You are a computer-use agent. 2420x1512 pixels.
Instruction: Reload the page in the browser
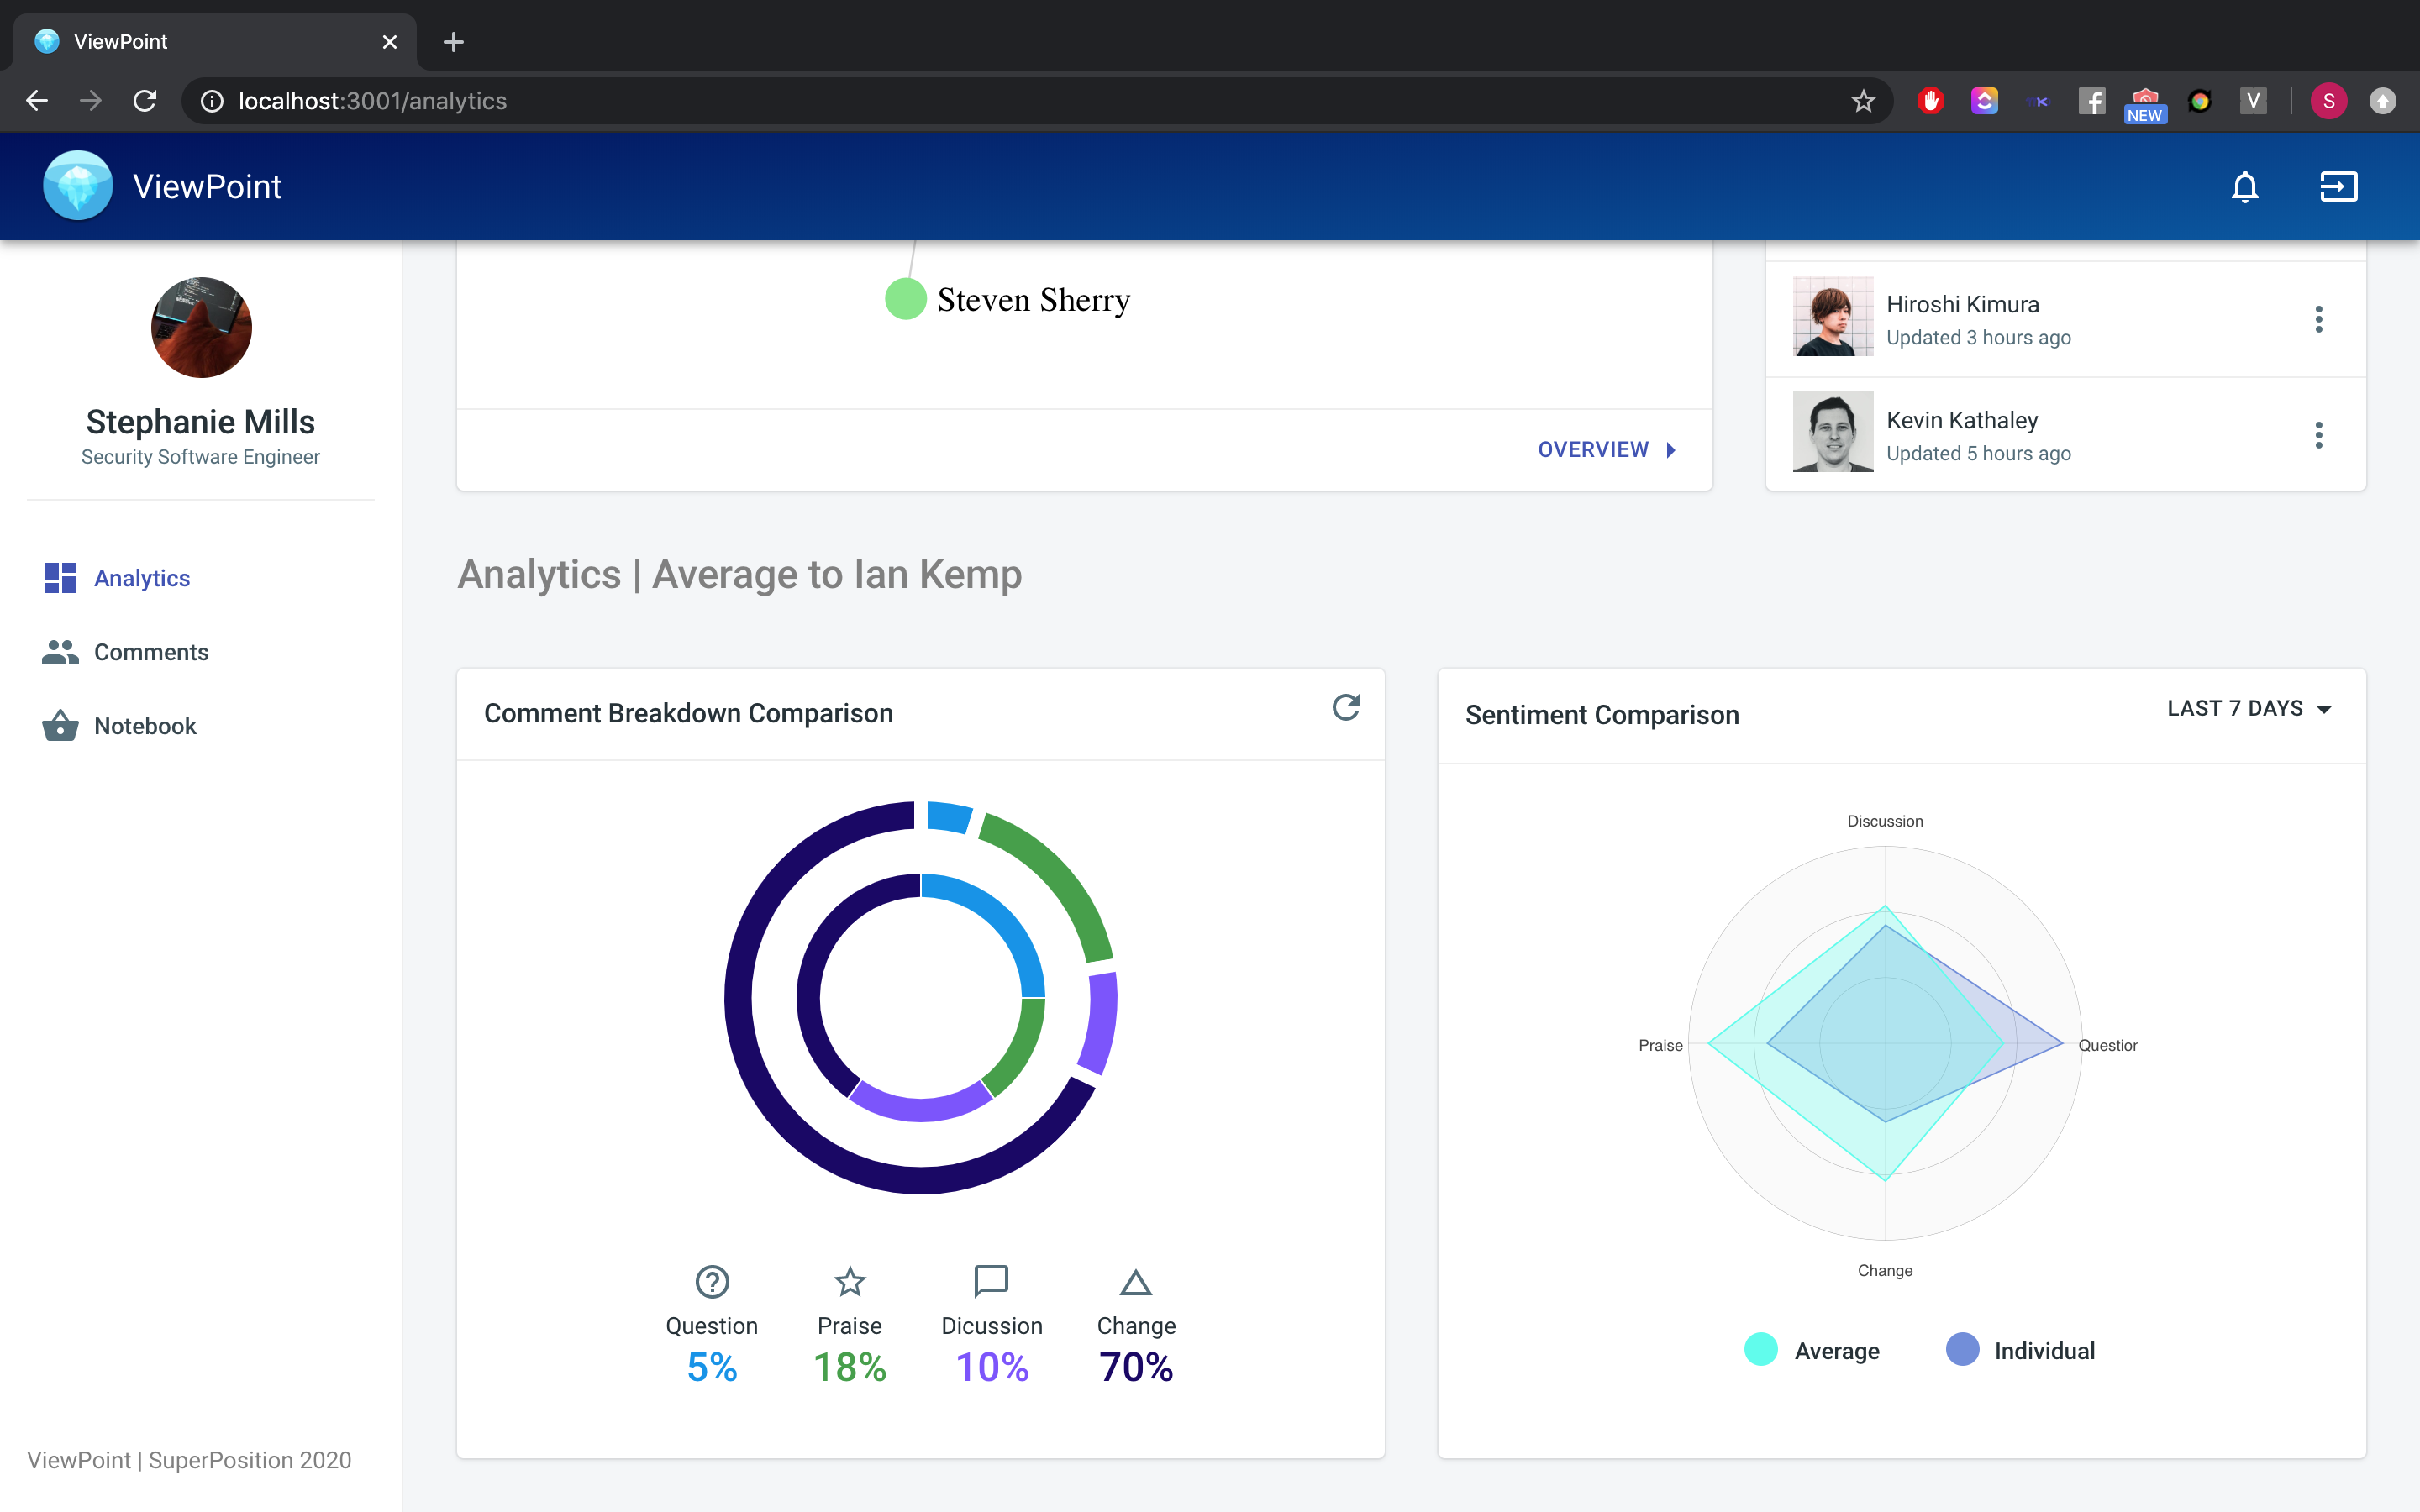145,101
